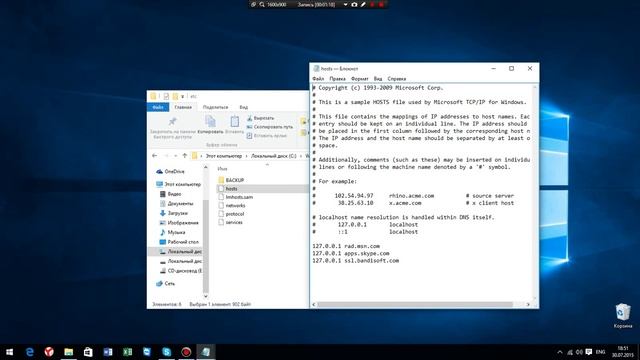Open recent locations dropdown in Explorer navigation
This screenshot has width=640, height=360.
click(x=176, y=156)
